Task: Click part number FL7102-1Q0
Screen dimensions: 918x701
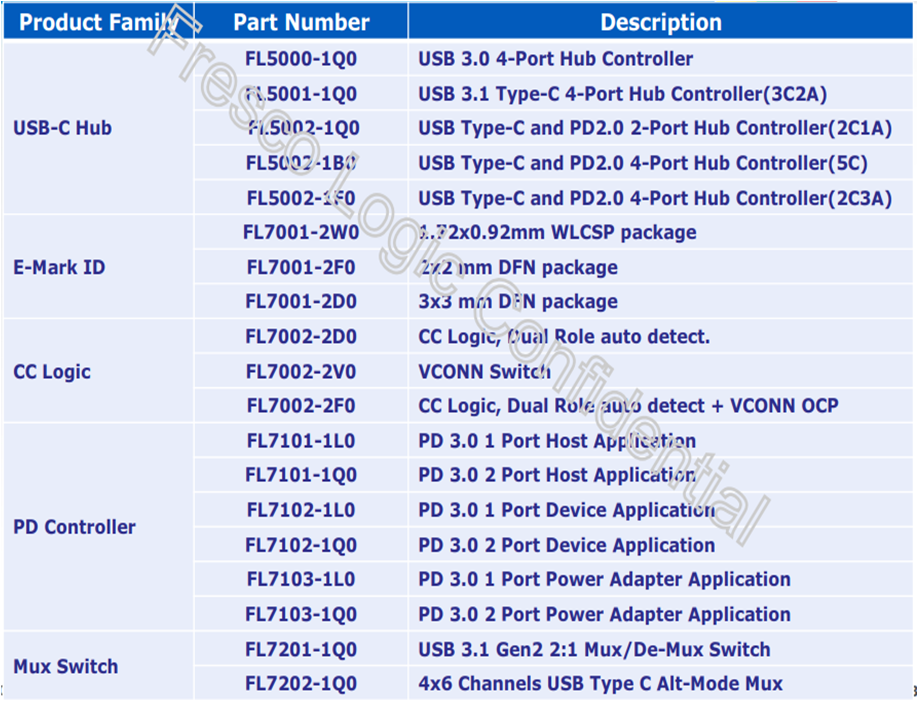Action: [301, 545]
